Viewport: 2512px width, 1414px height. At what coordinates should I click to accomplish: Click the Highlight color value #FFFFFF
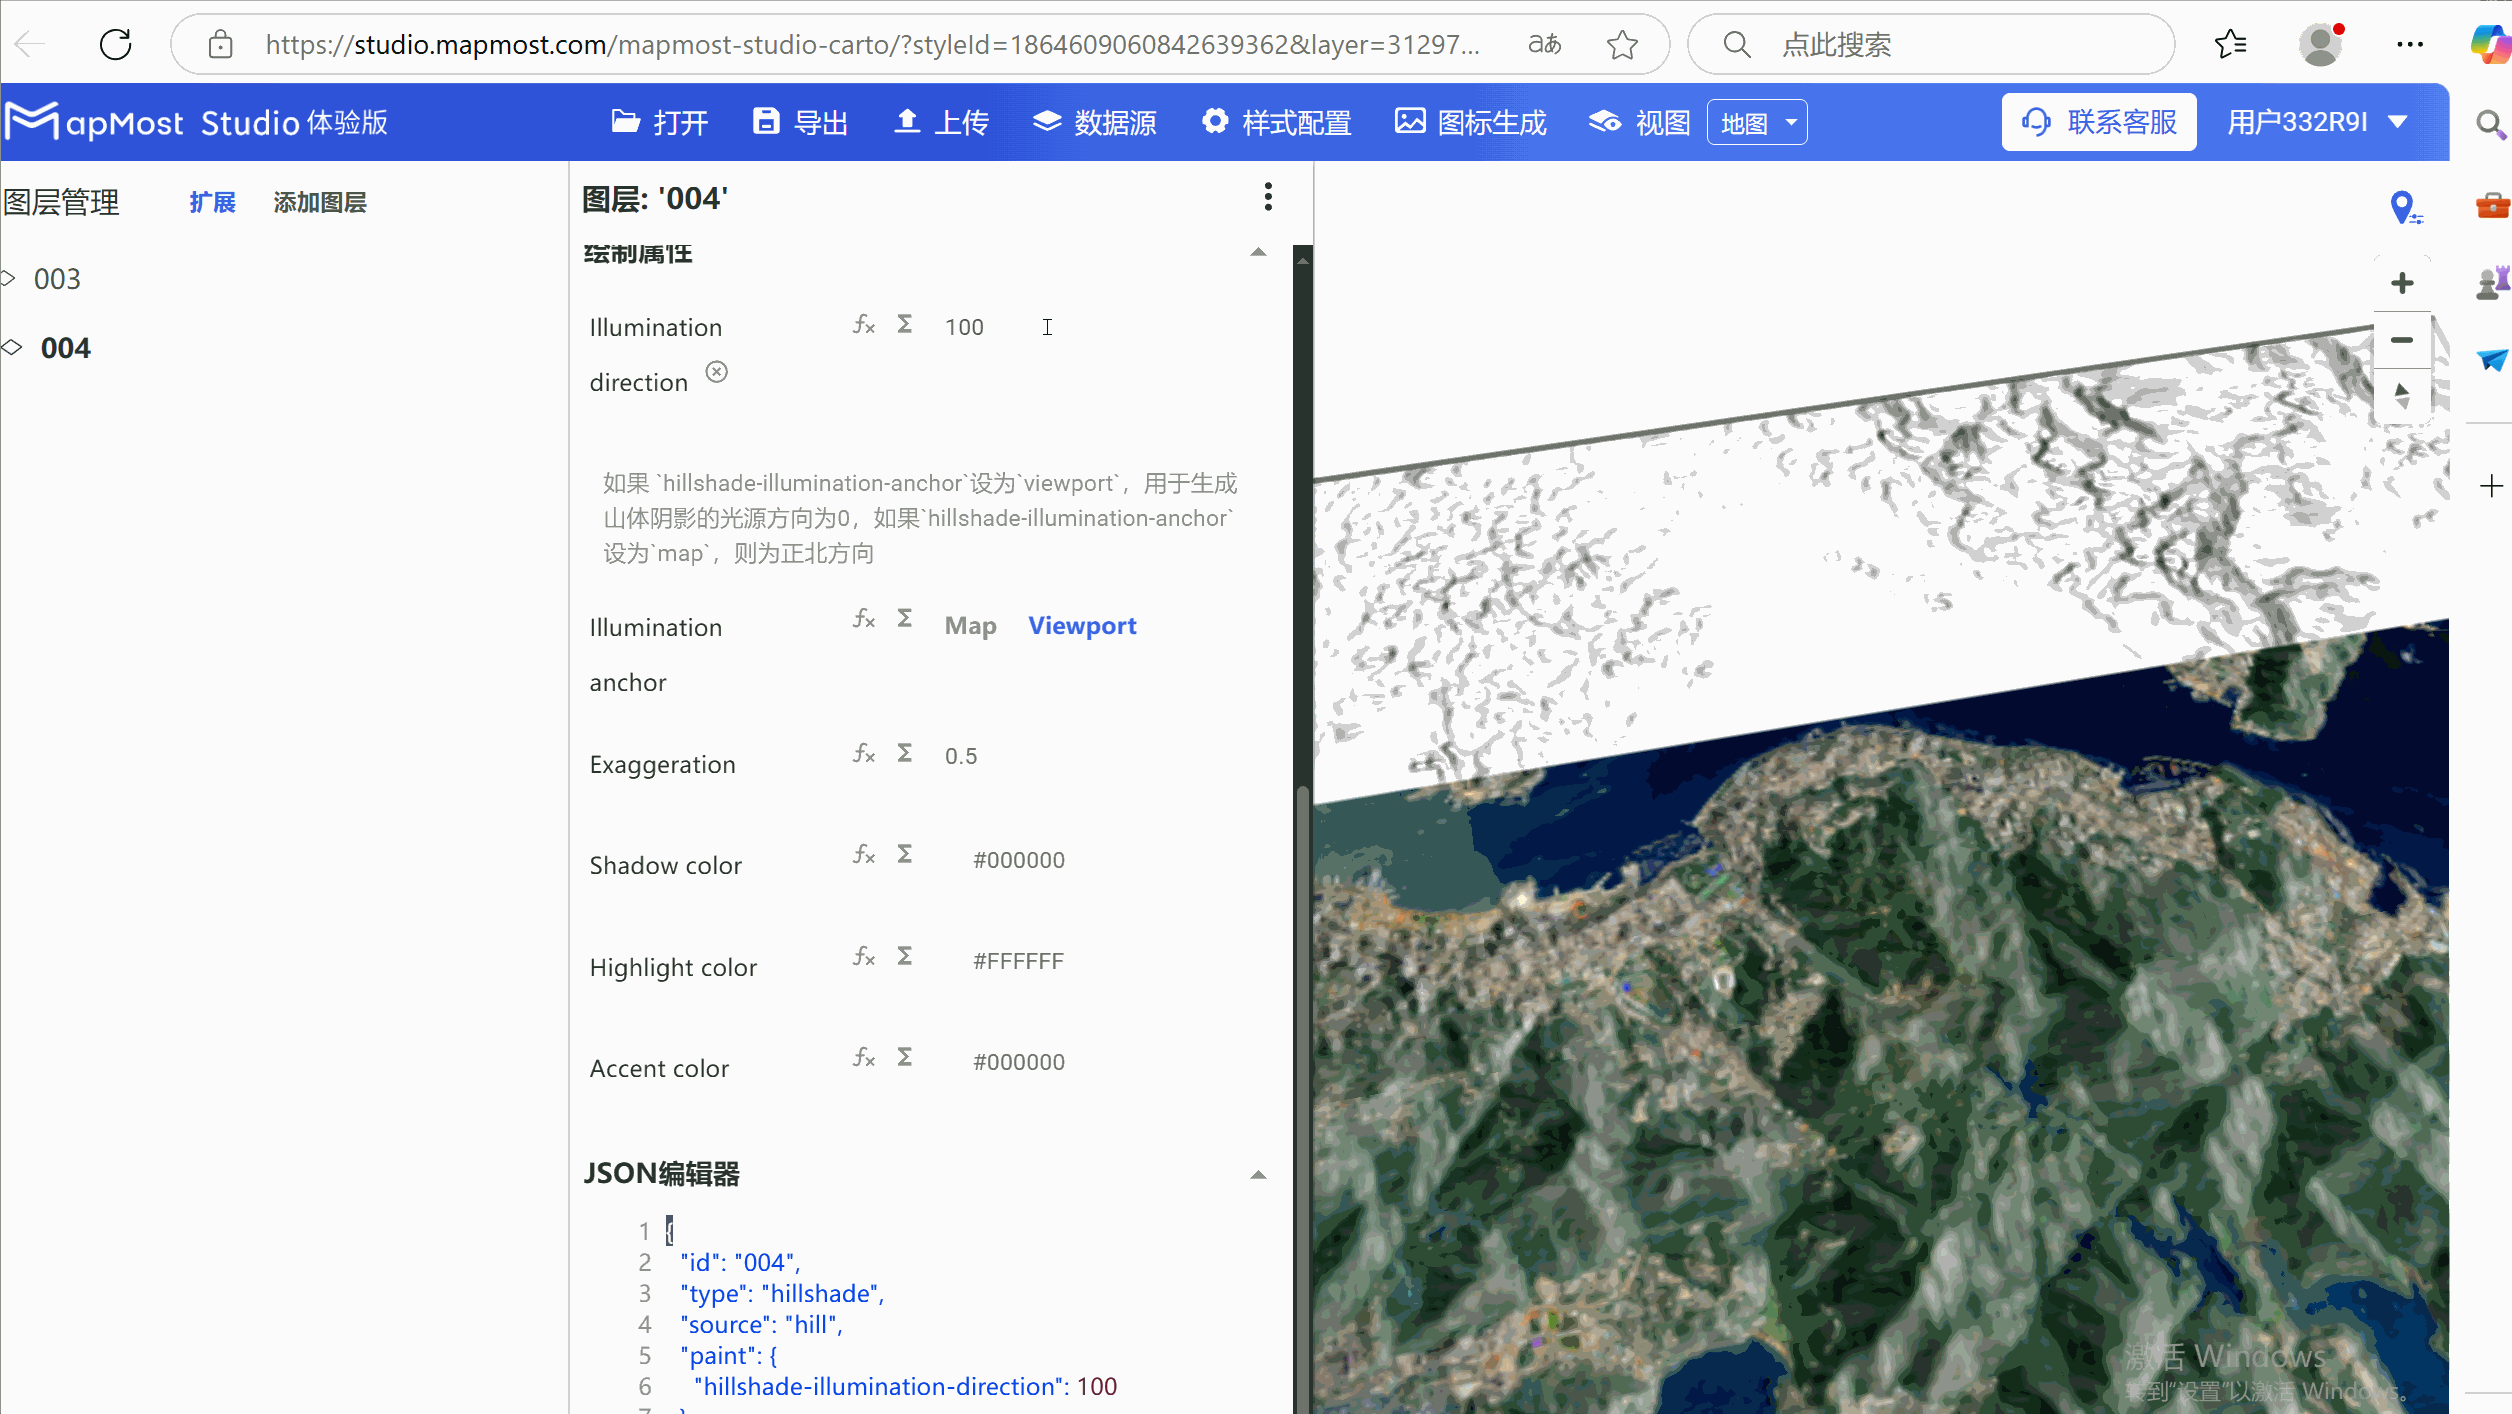[x=1017, y=960]
